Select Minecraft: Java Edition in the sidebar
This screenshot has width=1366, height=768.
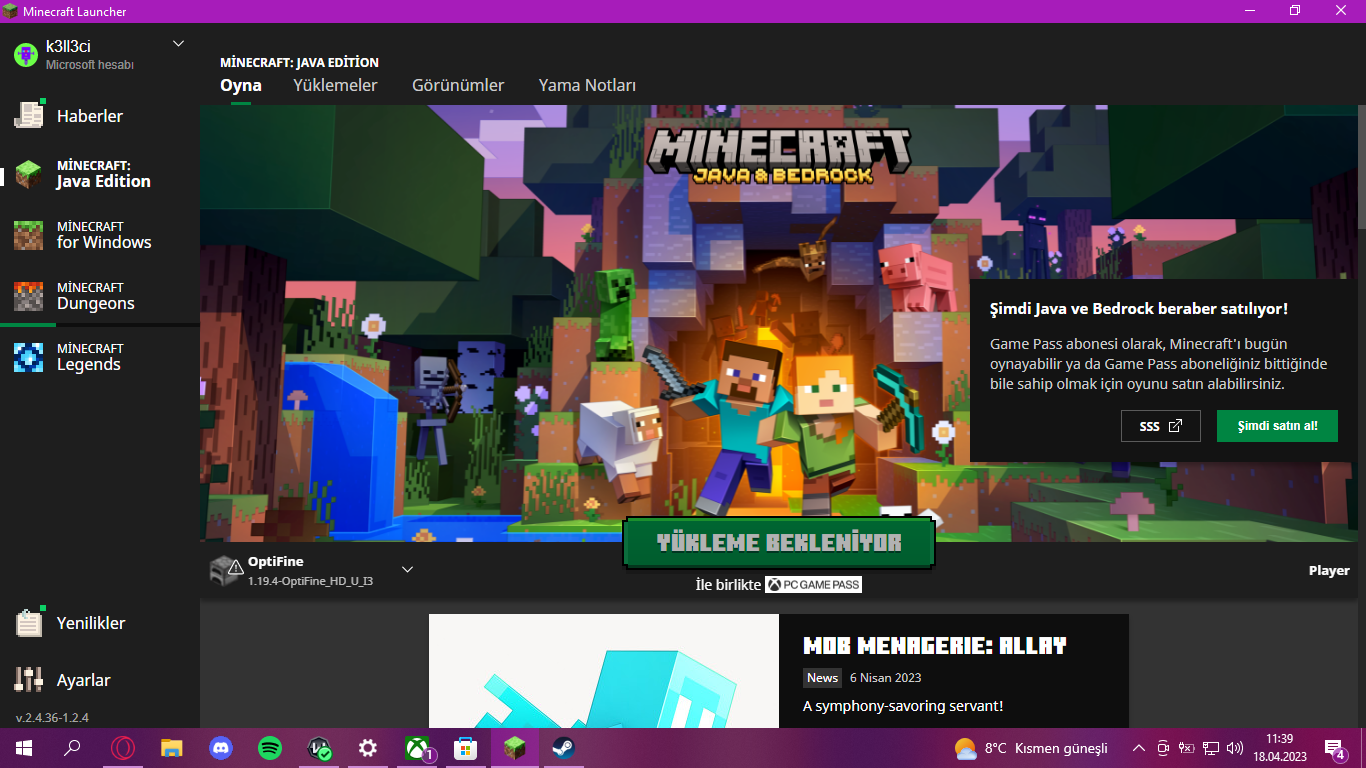pyautogui.click(x=99, y=174)
